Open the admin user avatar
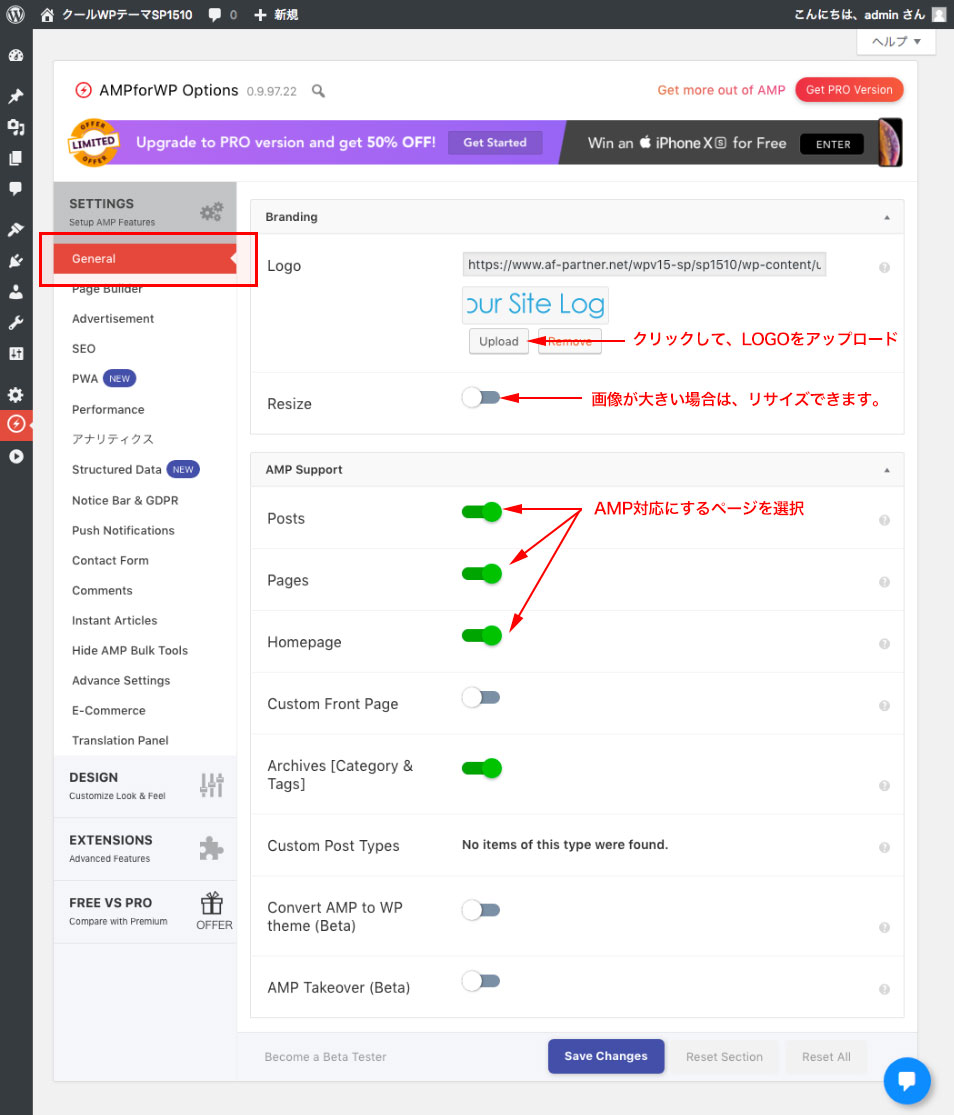 (938, 14)
